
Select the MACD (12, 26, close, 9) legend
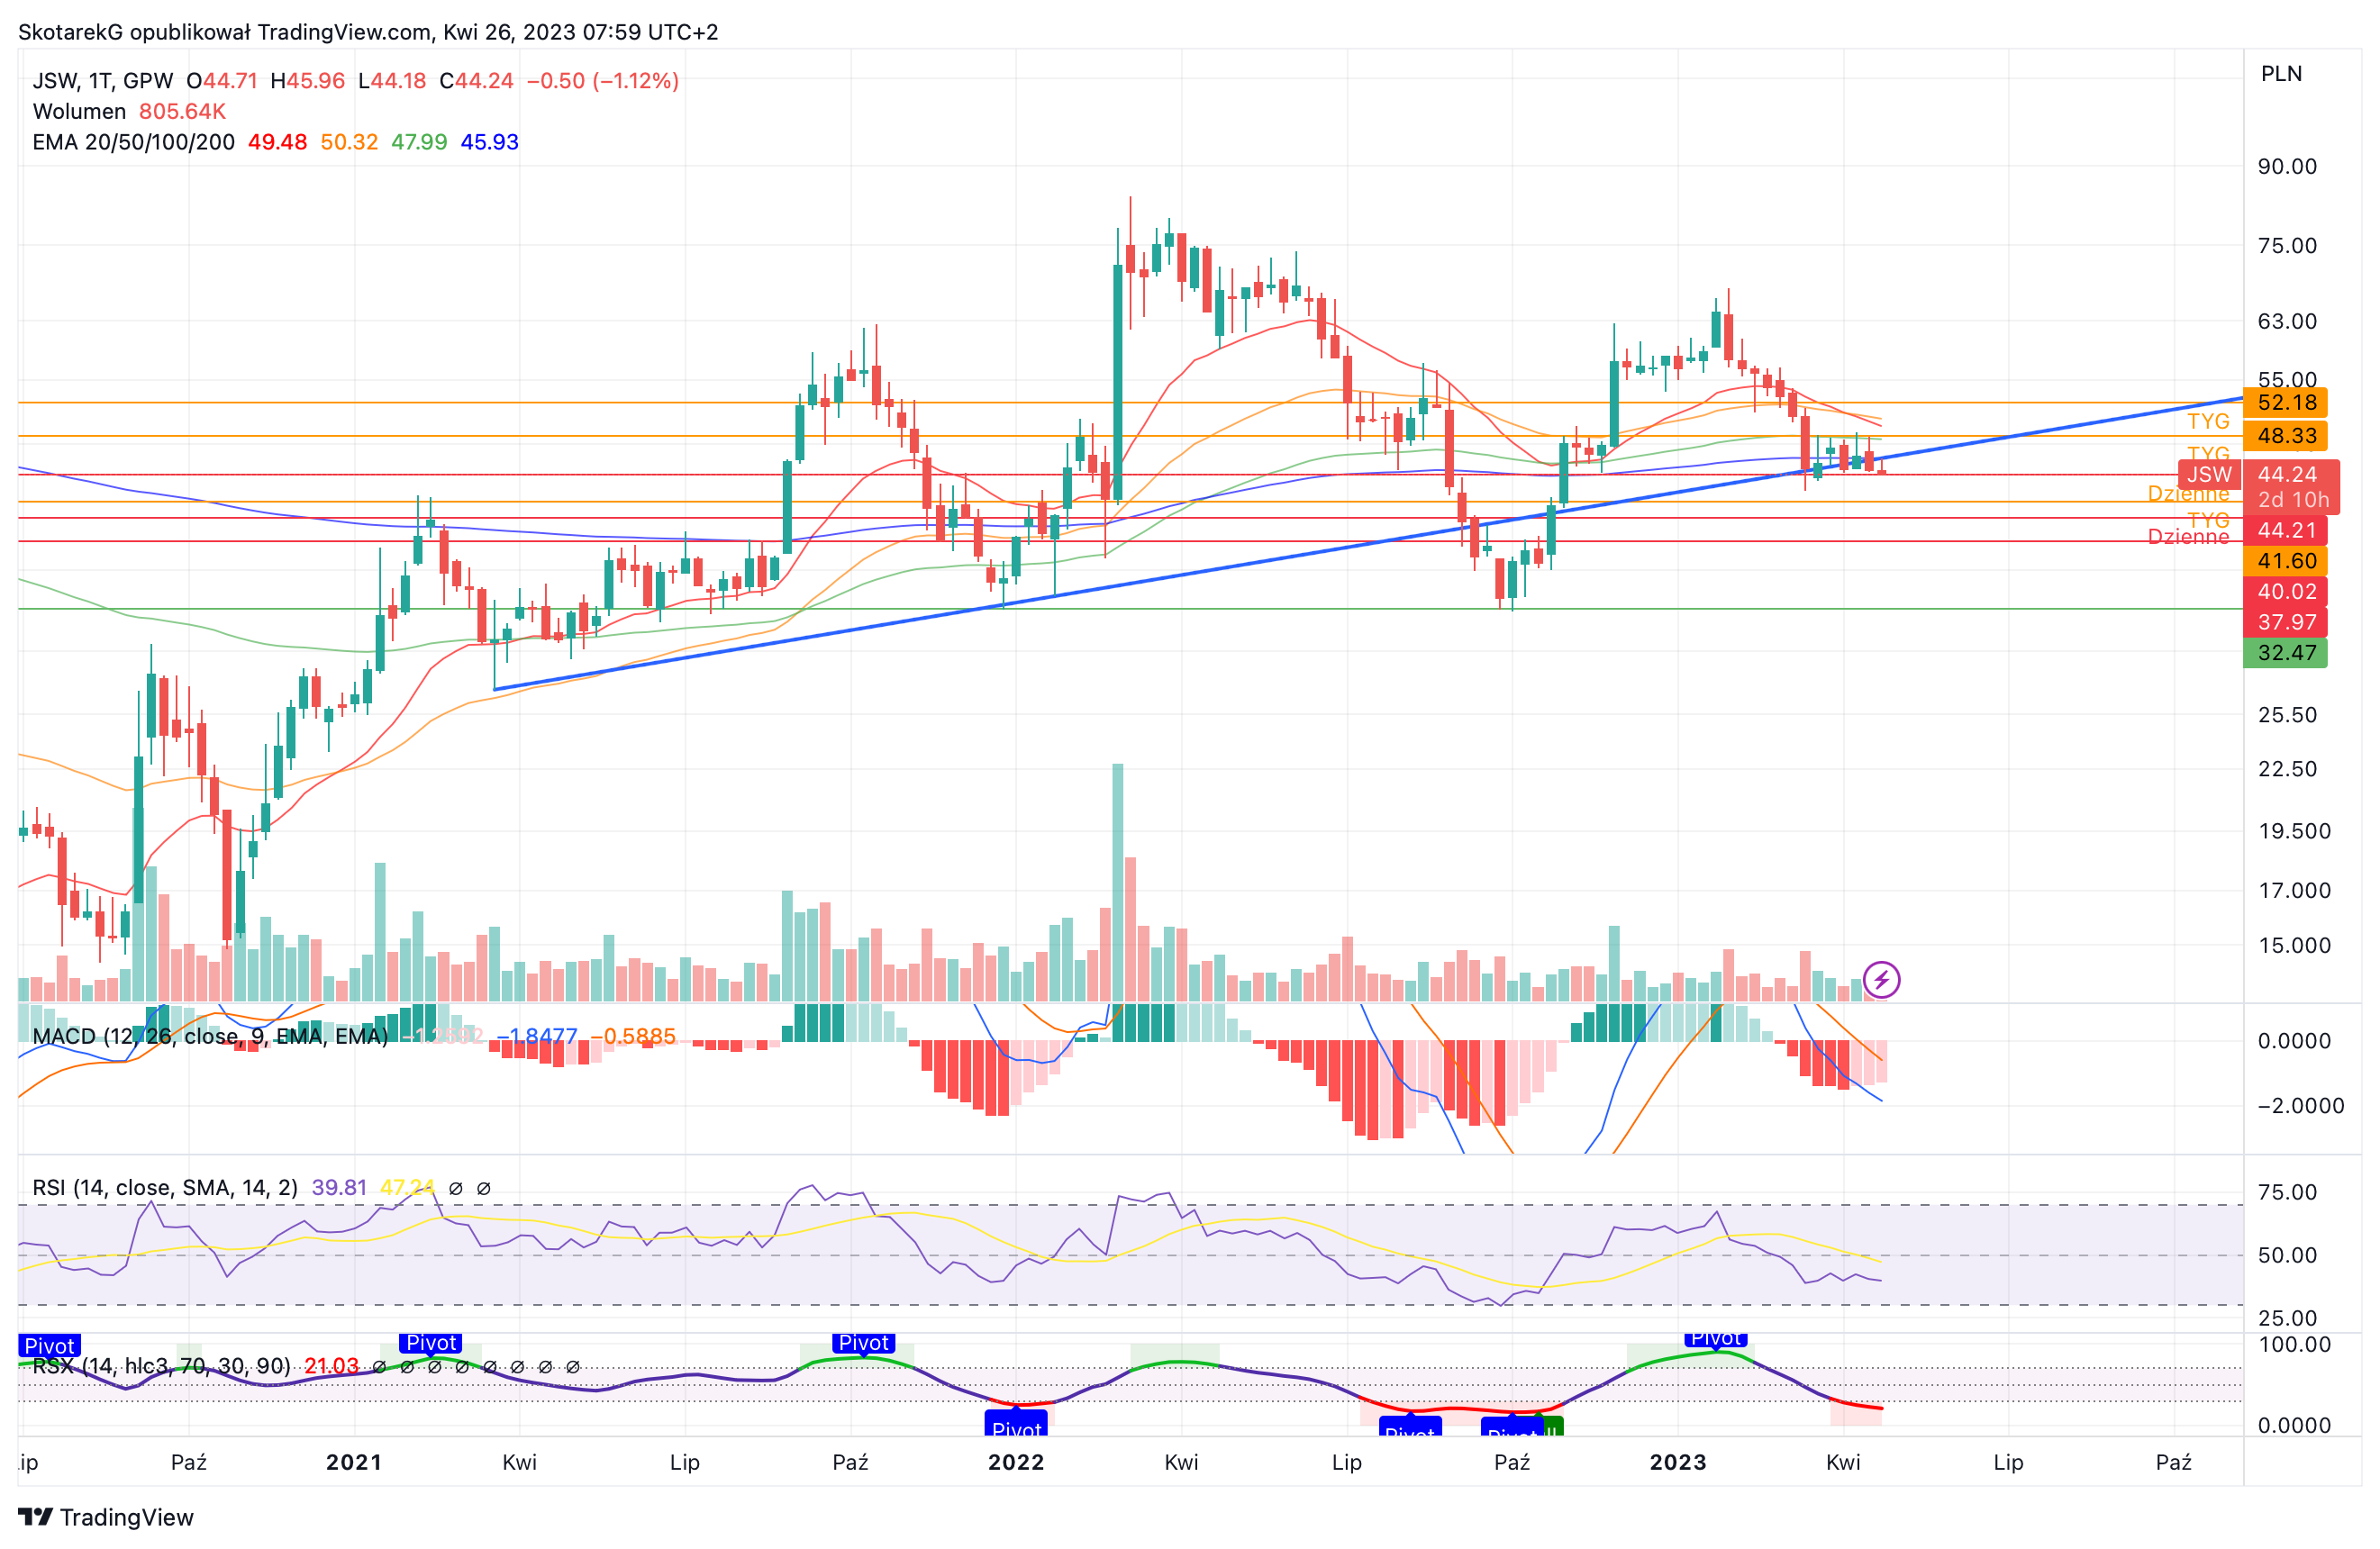210,1036
